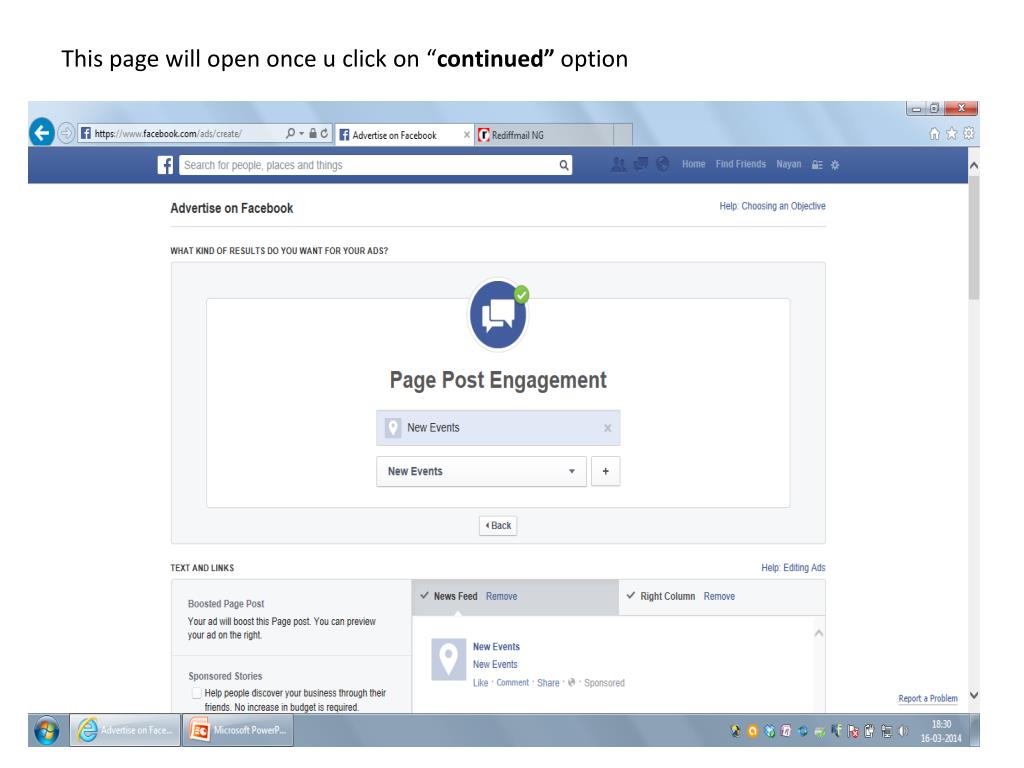The height and width of the screenshot is (768, 1024).
Task: Switch to the Rediffmail NG browser tab
Action: click(x=544, y=135)
